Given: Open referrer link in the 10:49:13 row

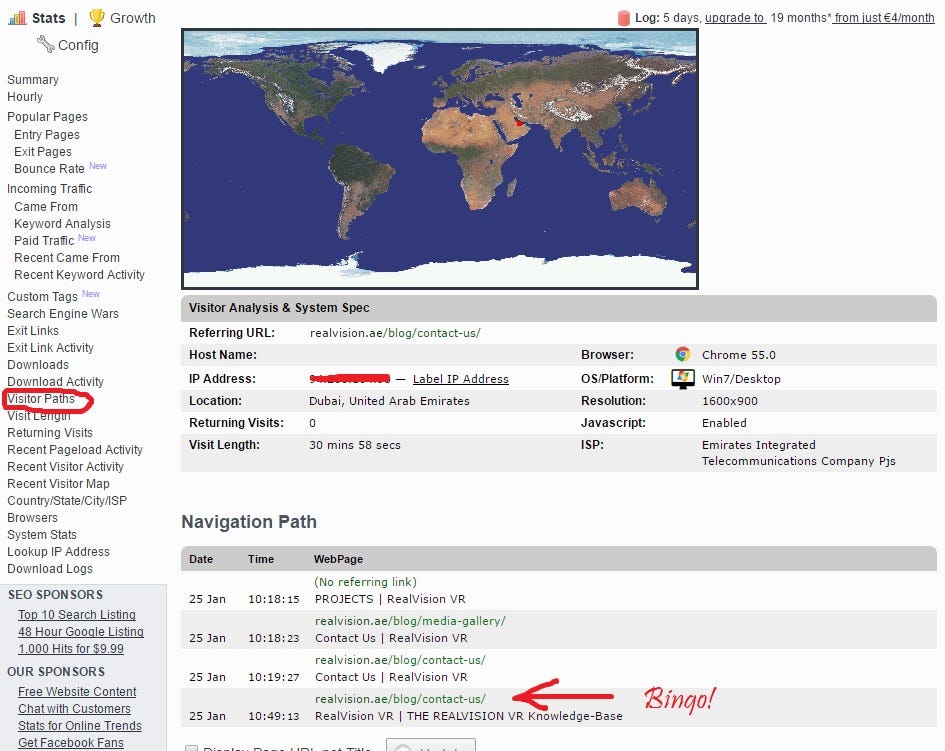Looking at the screenshot, I should (400, 699).
